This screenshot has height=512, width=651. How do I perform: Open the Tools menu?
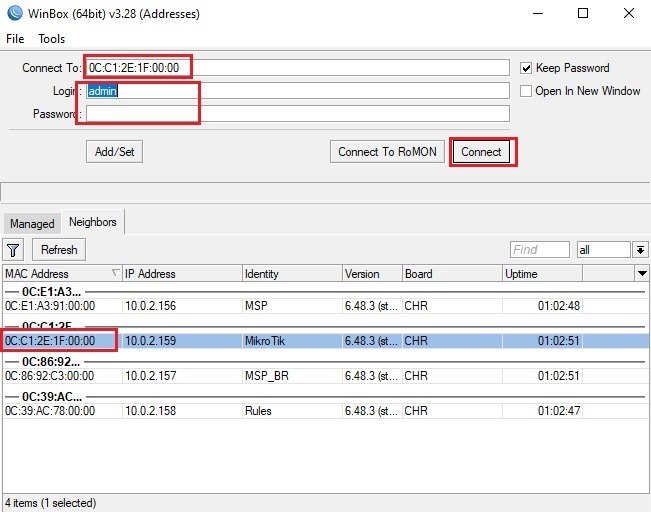pyautogui.click(x=51, y=39)
